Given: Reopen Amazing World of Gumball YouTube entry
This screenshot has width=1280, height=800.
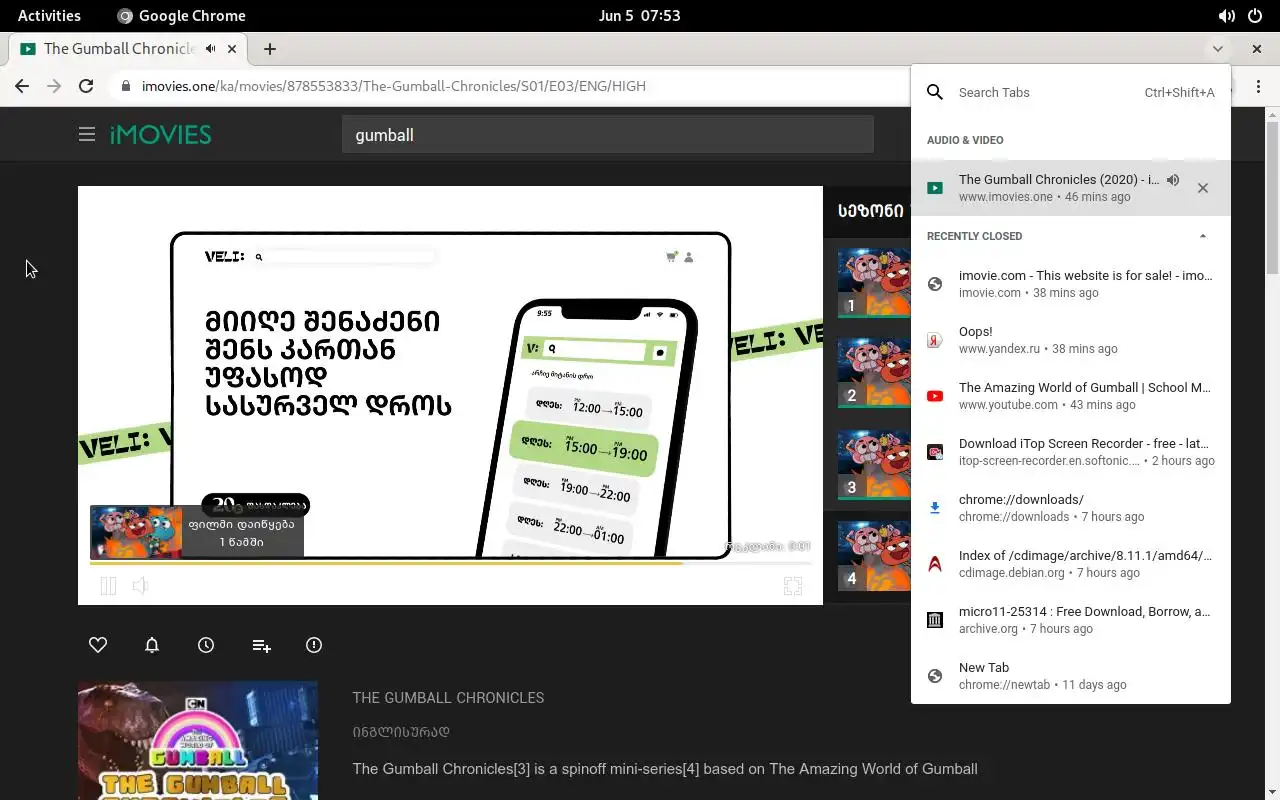Looking at the screenshot, I should pyautogui.click(x=1071, y=396).
